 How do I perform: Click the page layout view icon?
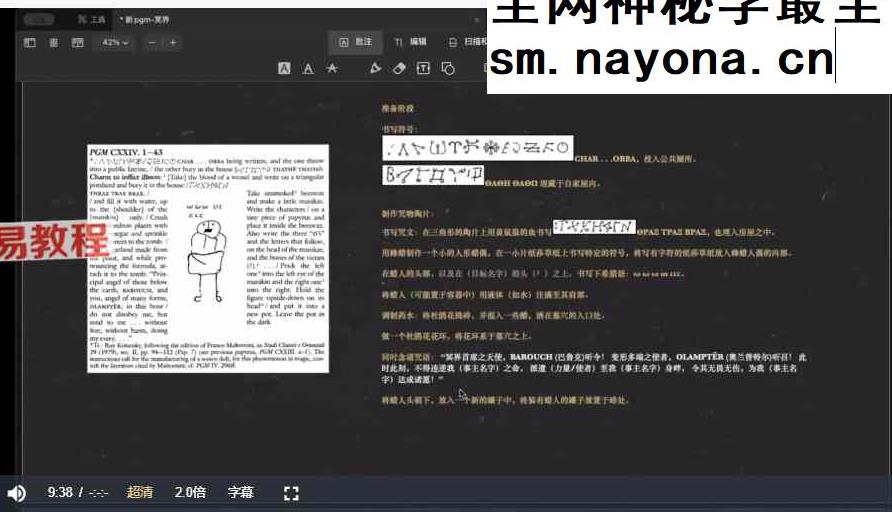(x=77, y=43)
